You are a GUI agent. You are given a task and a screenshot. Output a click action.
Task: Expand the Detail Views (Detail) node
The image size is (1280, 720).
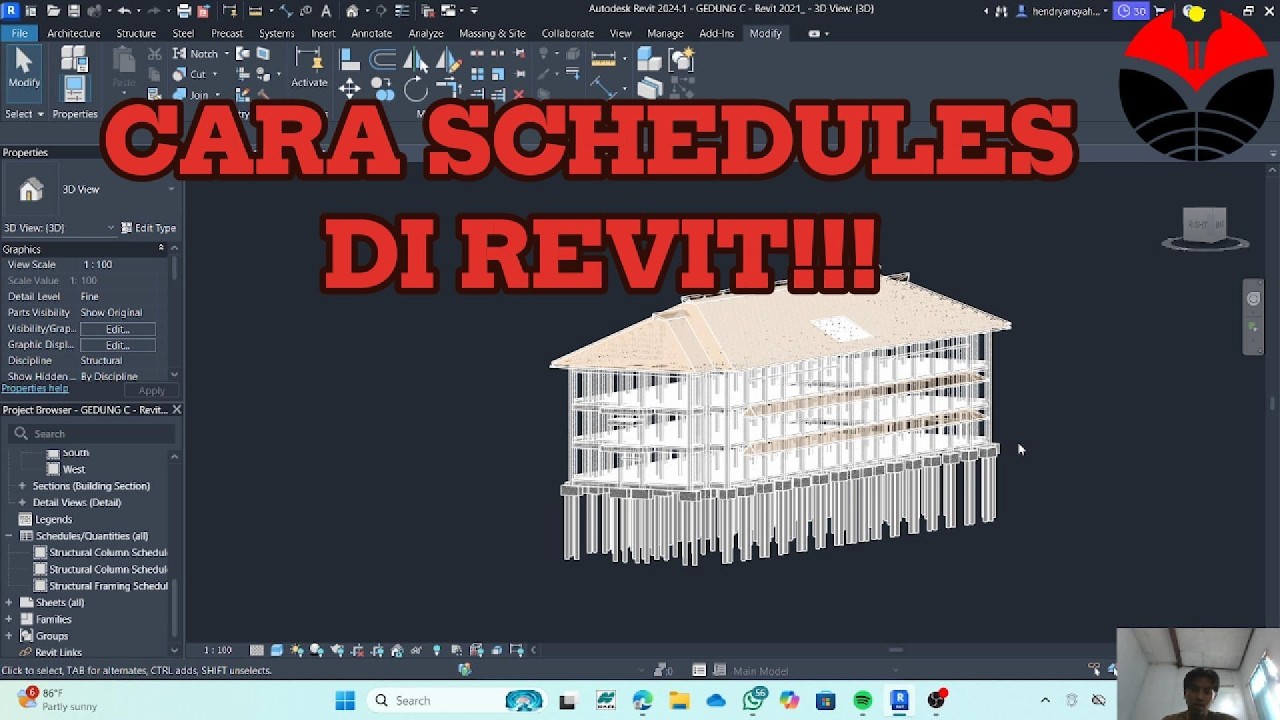(x=22, y=502)
